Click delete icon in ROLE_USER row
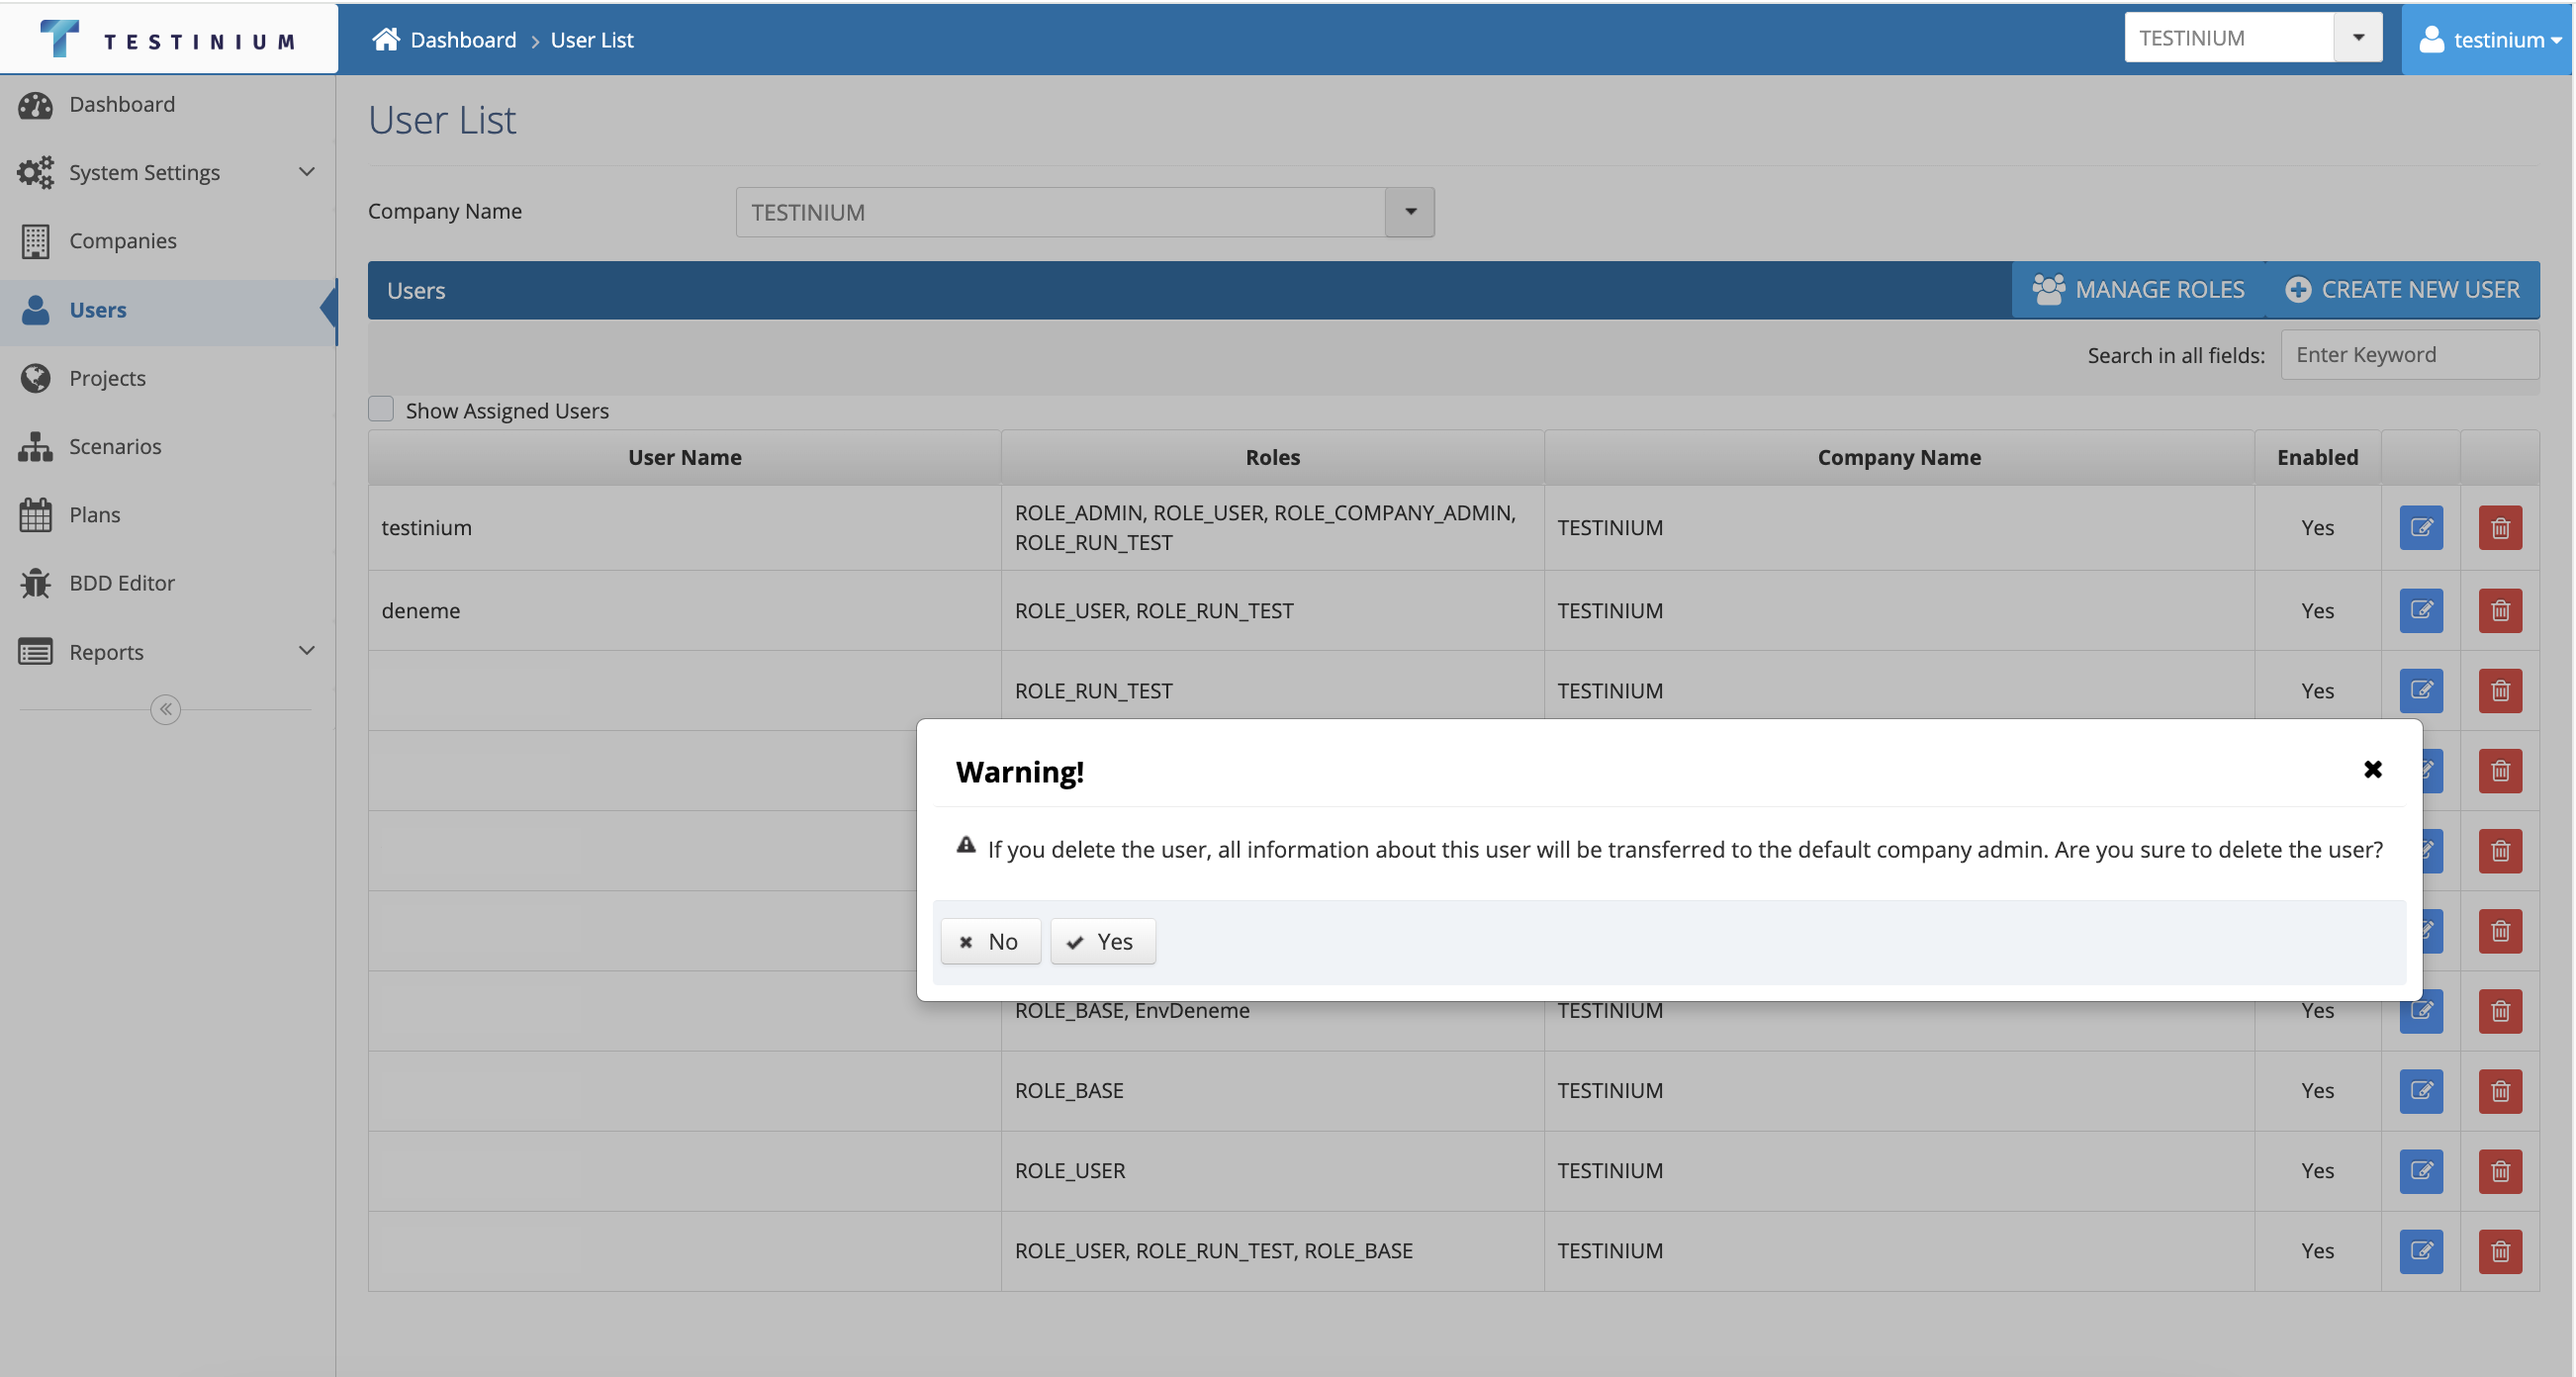2576x1377 pixels. pyautogui.click(x=2499, y=1171)
